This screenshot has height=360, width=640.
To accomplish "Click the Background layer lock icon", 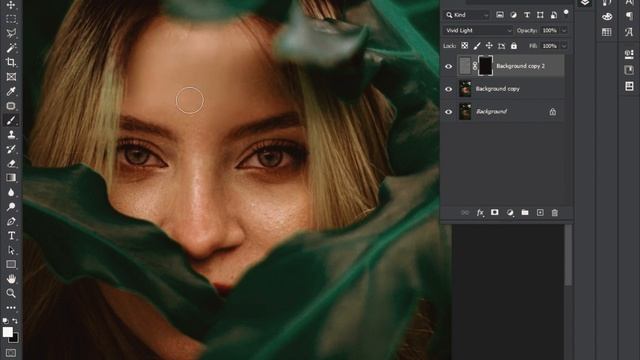I will pyautogui.click(x=553, y=112).
